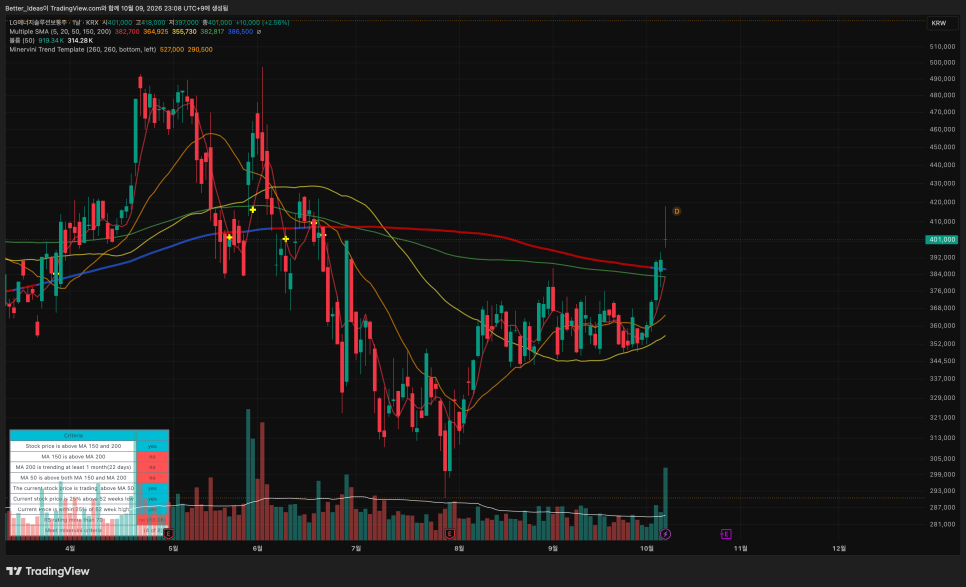The image size is (966, 587).
Task: Click 'MA 200 is trending at least 1 month' row
Action: point(73,467)
